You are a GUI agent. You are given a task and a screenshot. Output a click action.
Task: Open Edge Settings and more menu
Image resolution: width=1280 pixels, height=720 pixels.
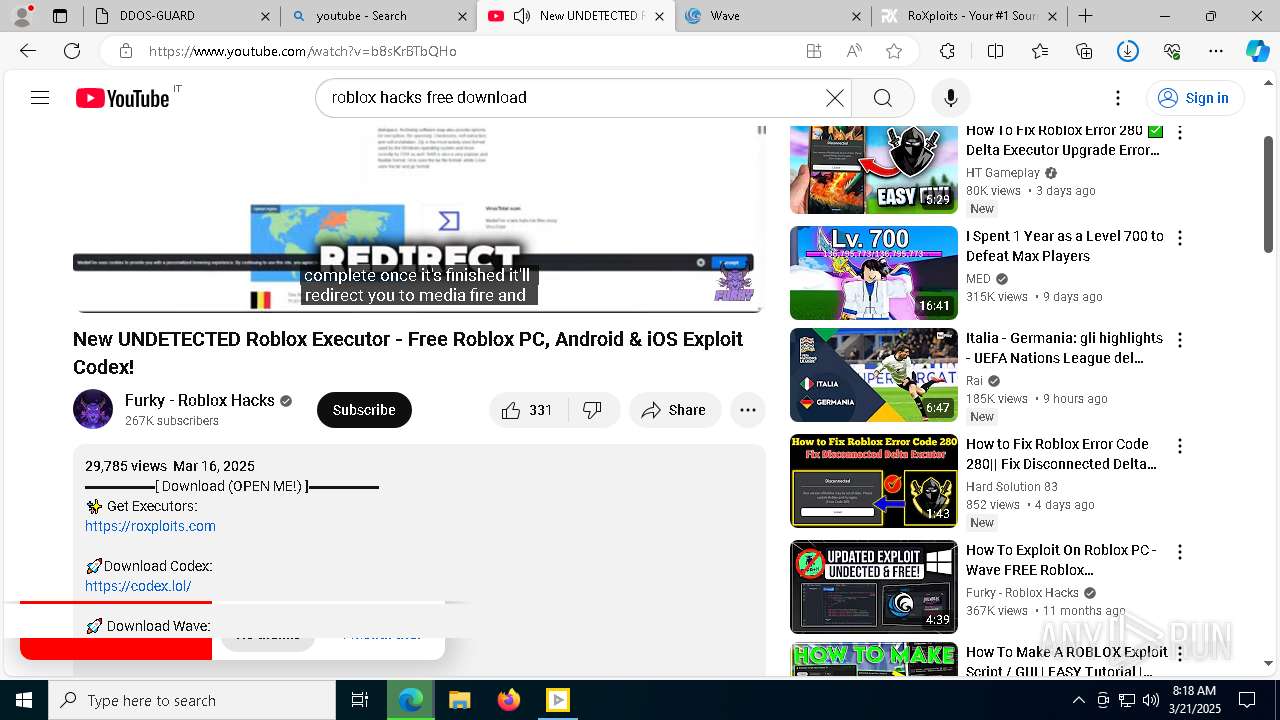pos(1216,51)
